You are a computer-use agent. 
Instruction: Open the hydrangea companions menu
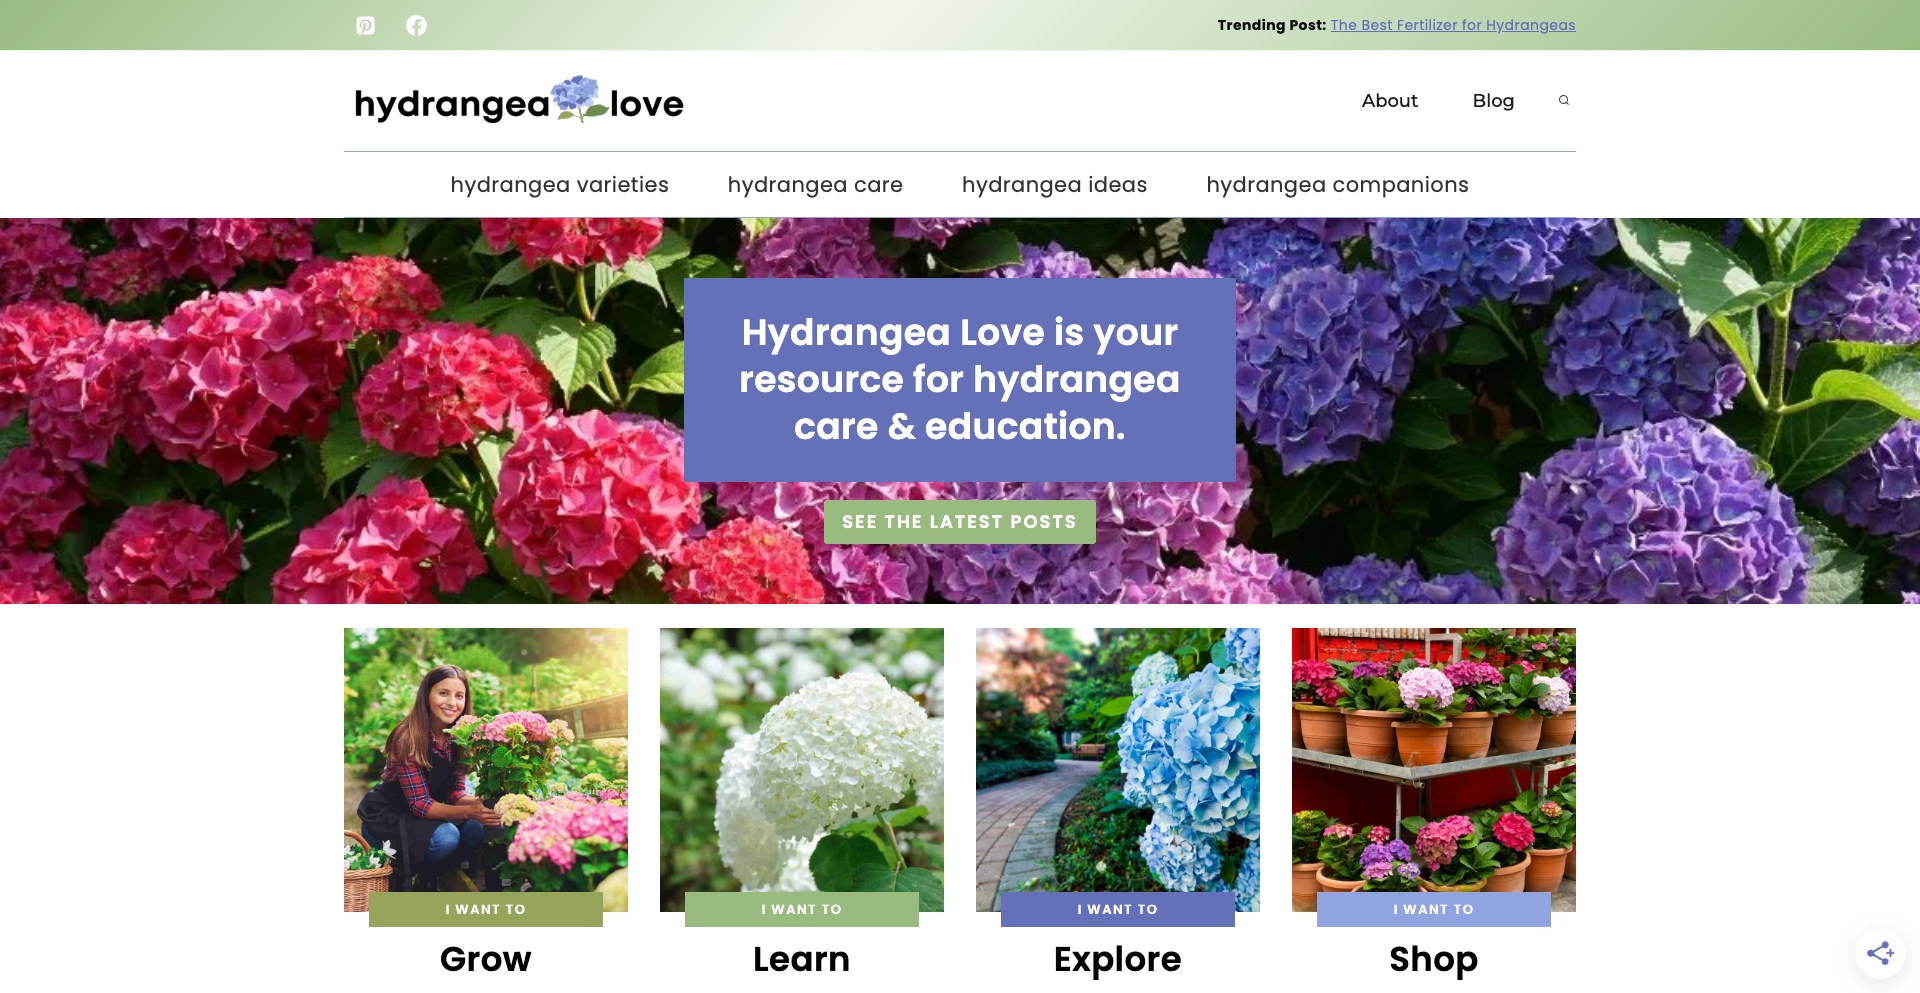1337,184
